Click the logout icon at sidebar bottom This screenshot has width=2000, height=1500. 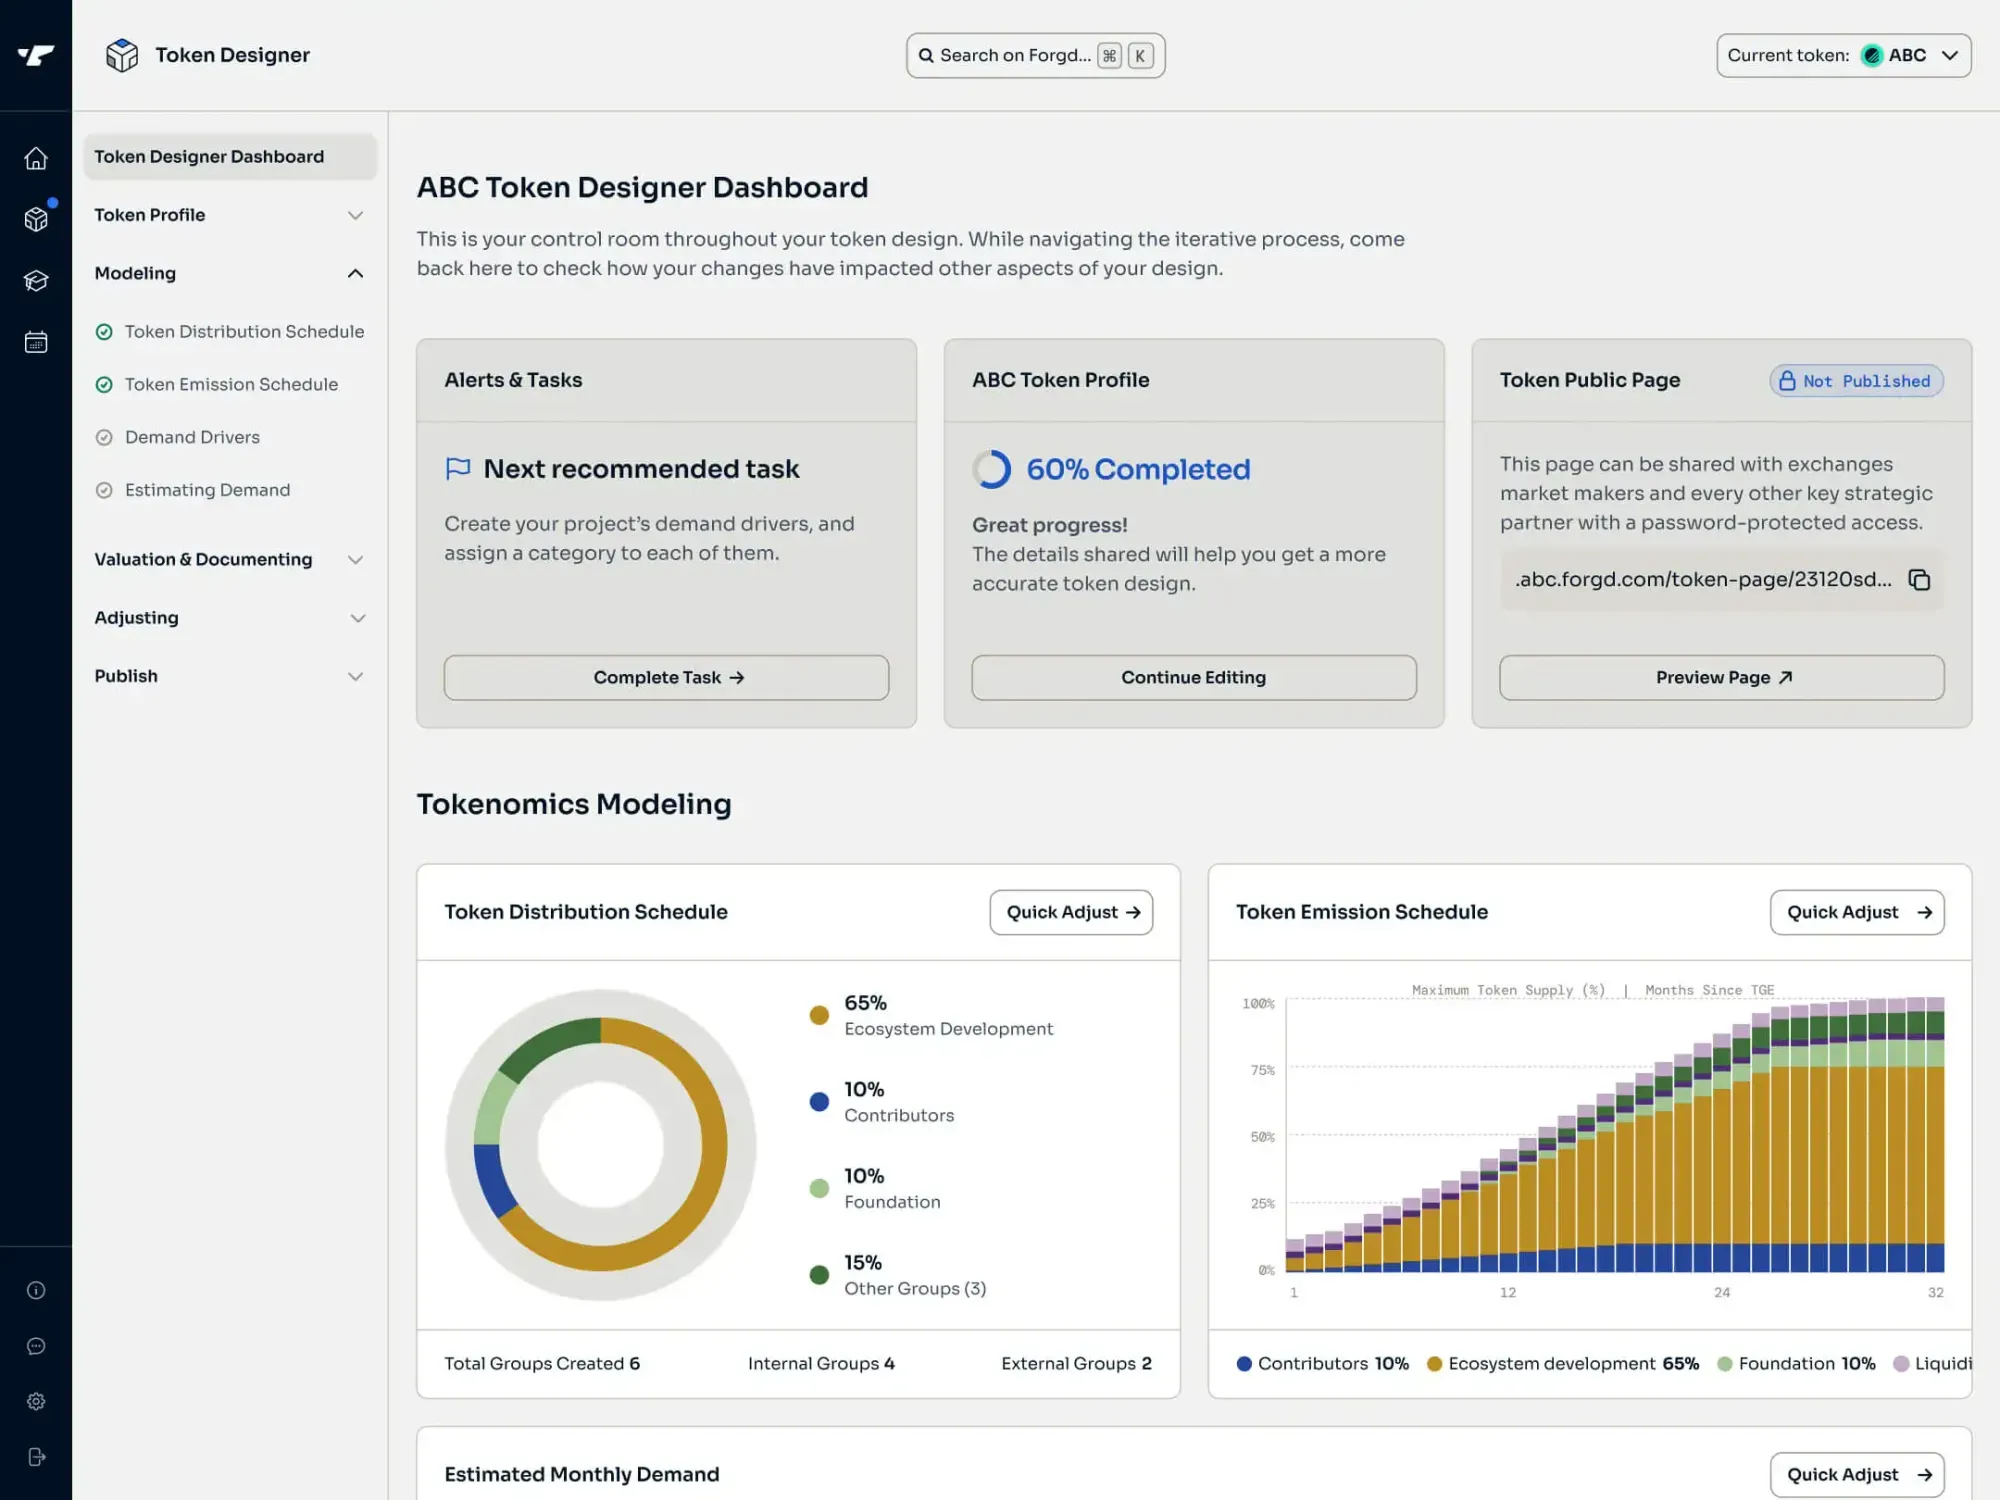point(36,1457)
